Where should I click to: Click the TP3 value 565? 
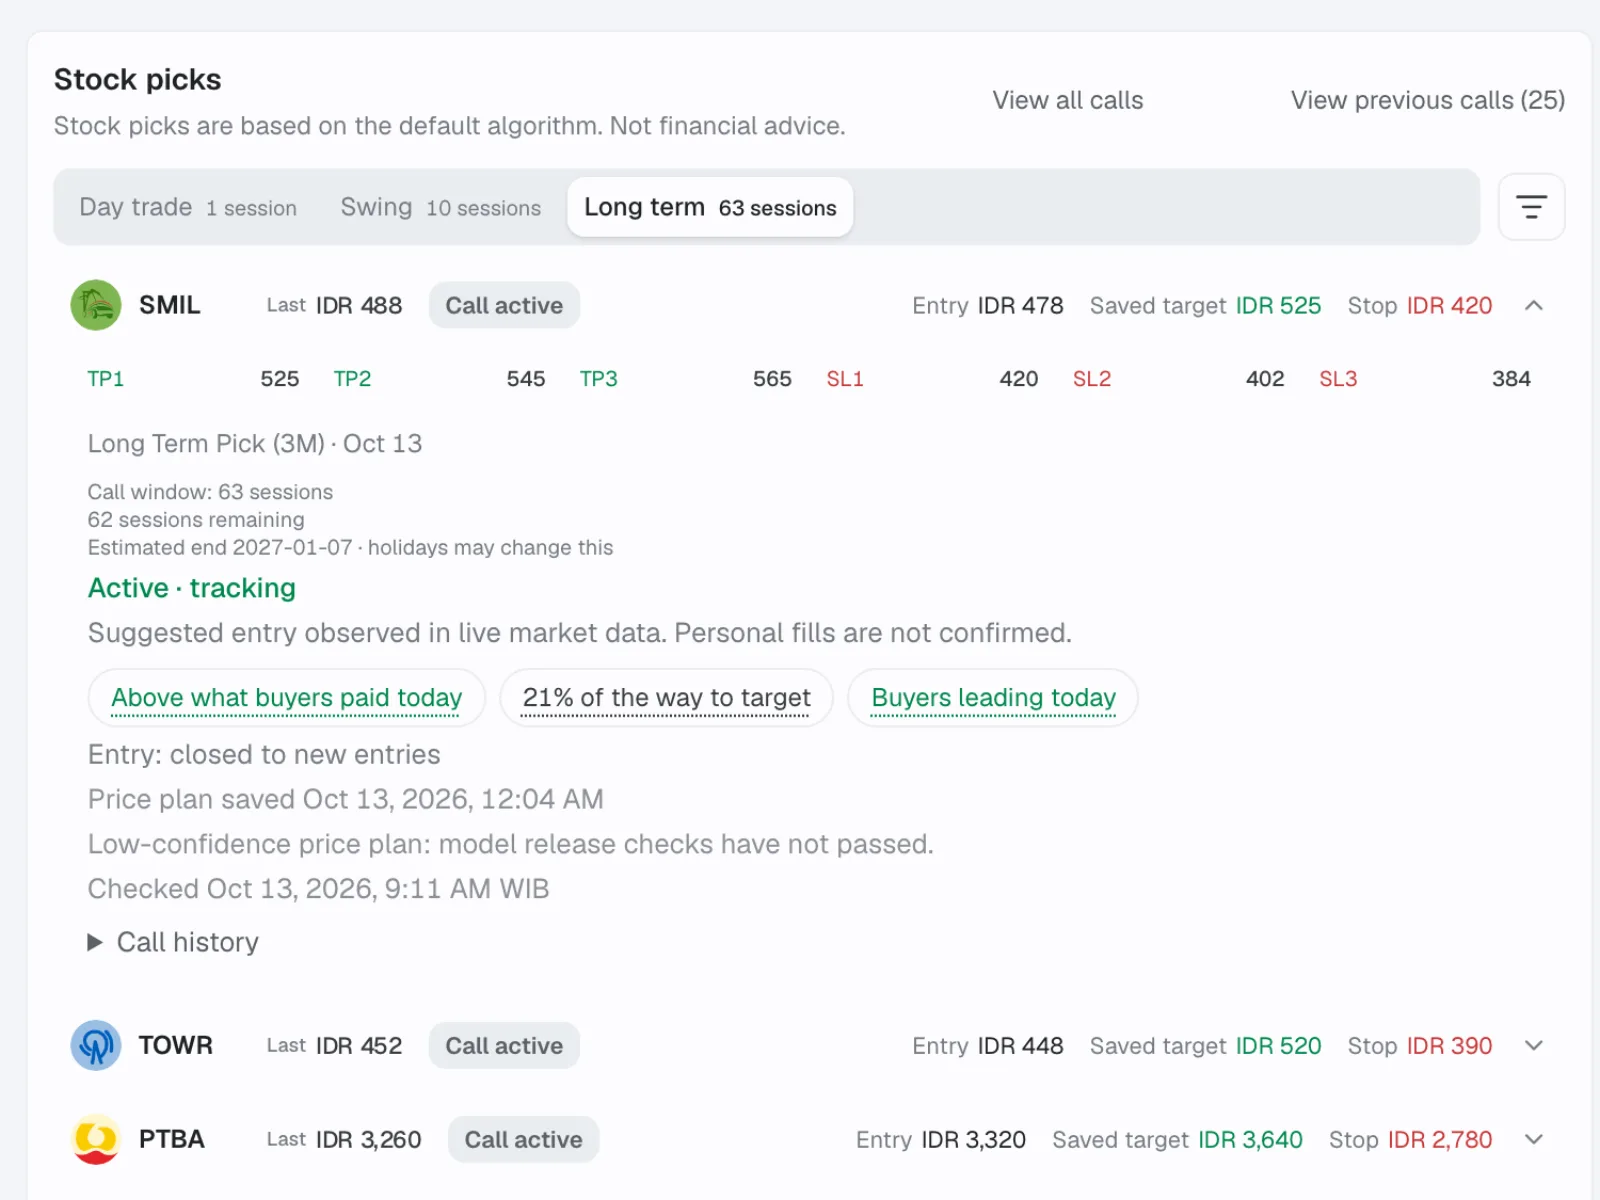tap(772, 379)
